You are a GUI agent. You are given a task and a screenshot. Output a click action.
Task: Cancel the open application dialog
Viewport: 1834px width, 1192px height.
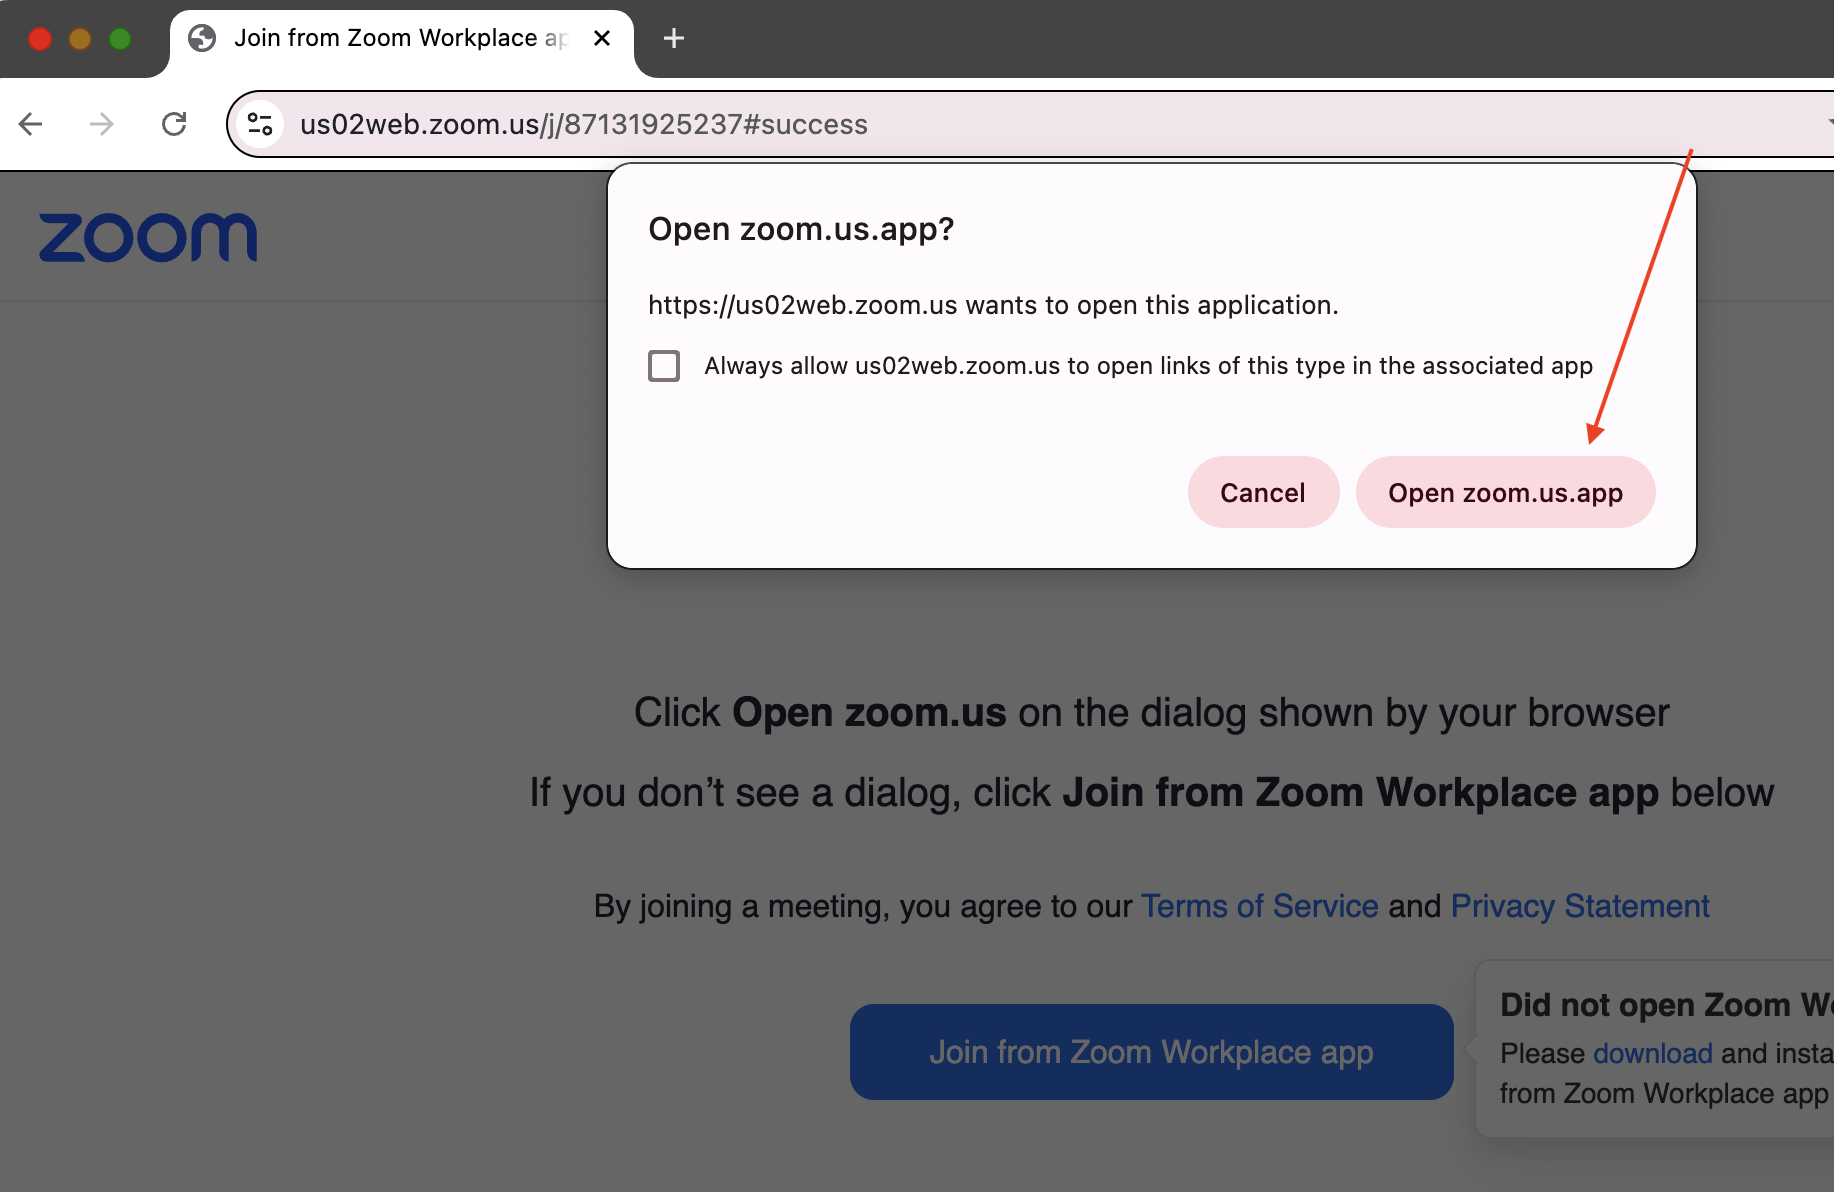click(1263, 492)
